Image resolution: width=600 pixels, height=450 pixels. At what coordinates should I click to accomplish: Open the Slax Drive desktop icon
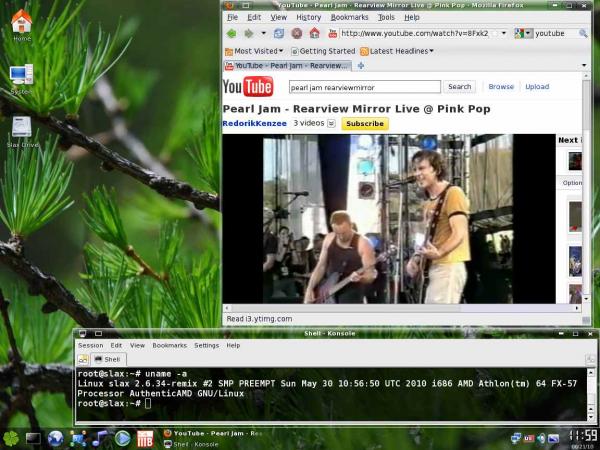(22, 131)
